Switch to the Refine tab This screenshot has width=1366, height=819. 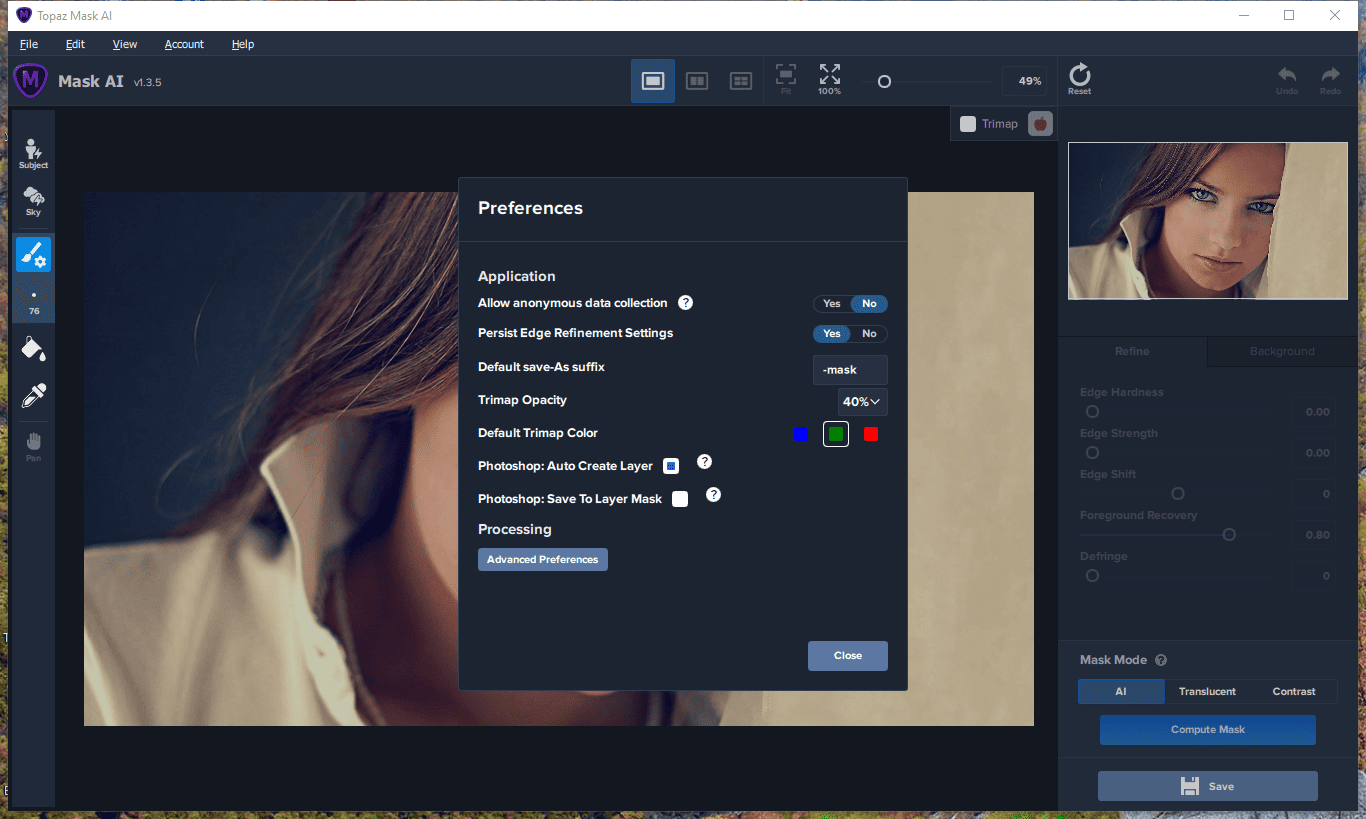(x=1132, y=351)
